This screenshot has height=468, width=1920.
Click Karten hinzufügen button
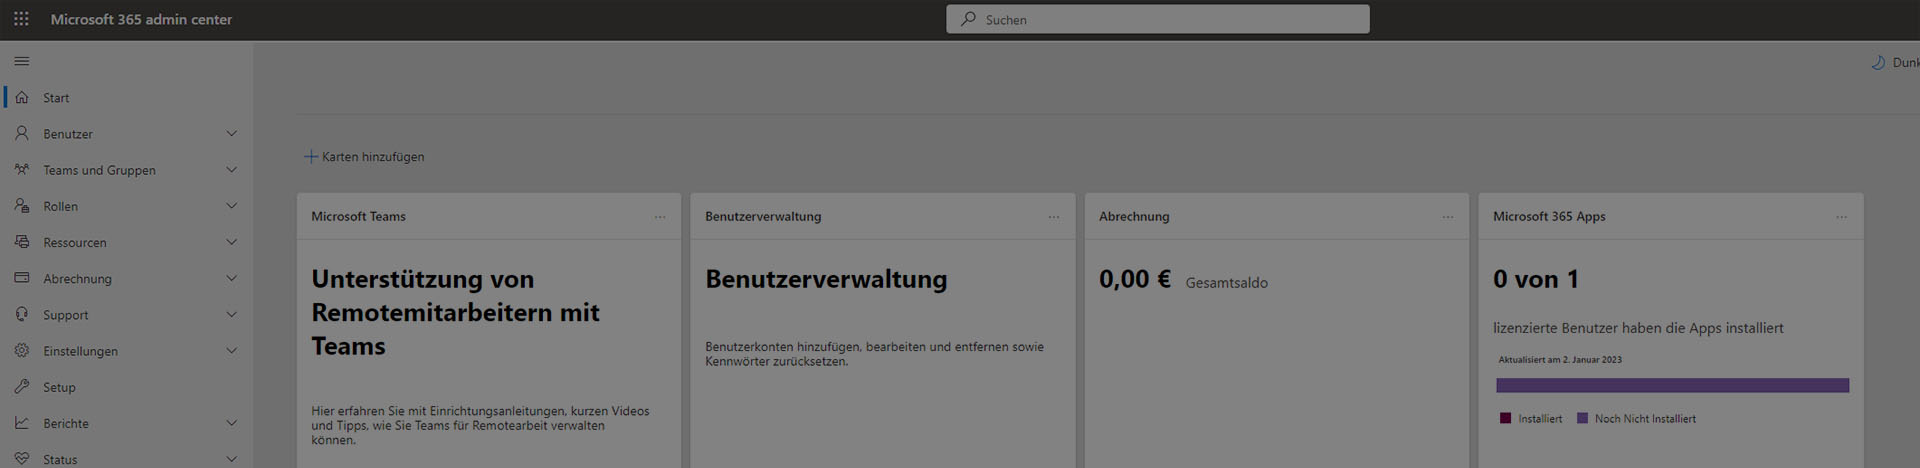click(364, 157)
